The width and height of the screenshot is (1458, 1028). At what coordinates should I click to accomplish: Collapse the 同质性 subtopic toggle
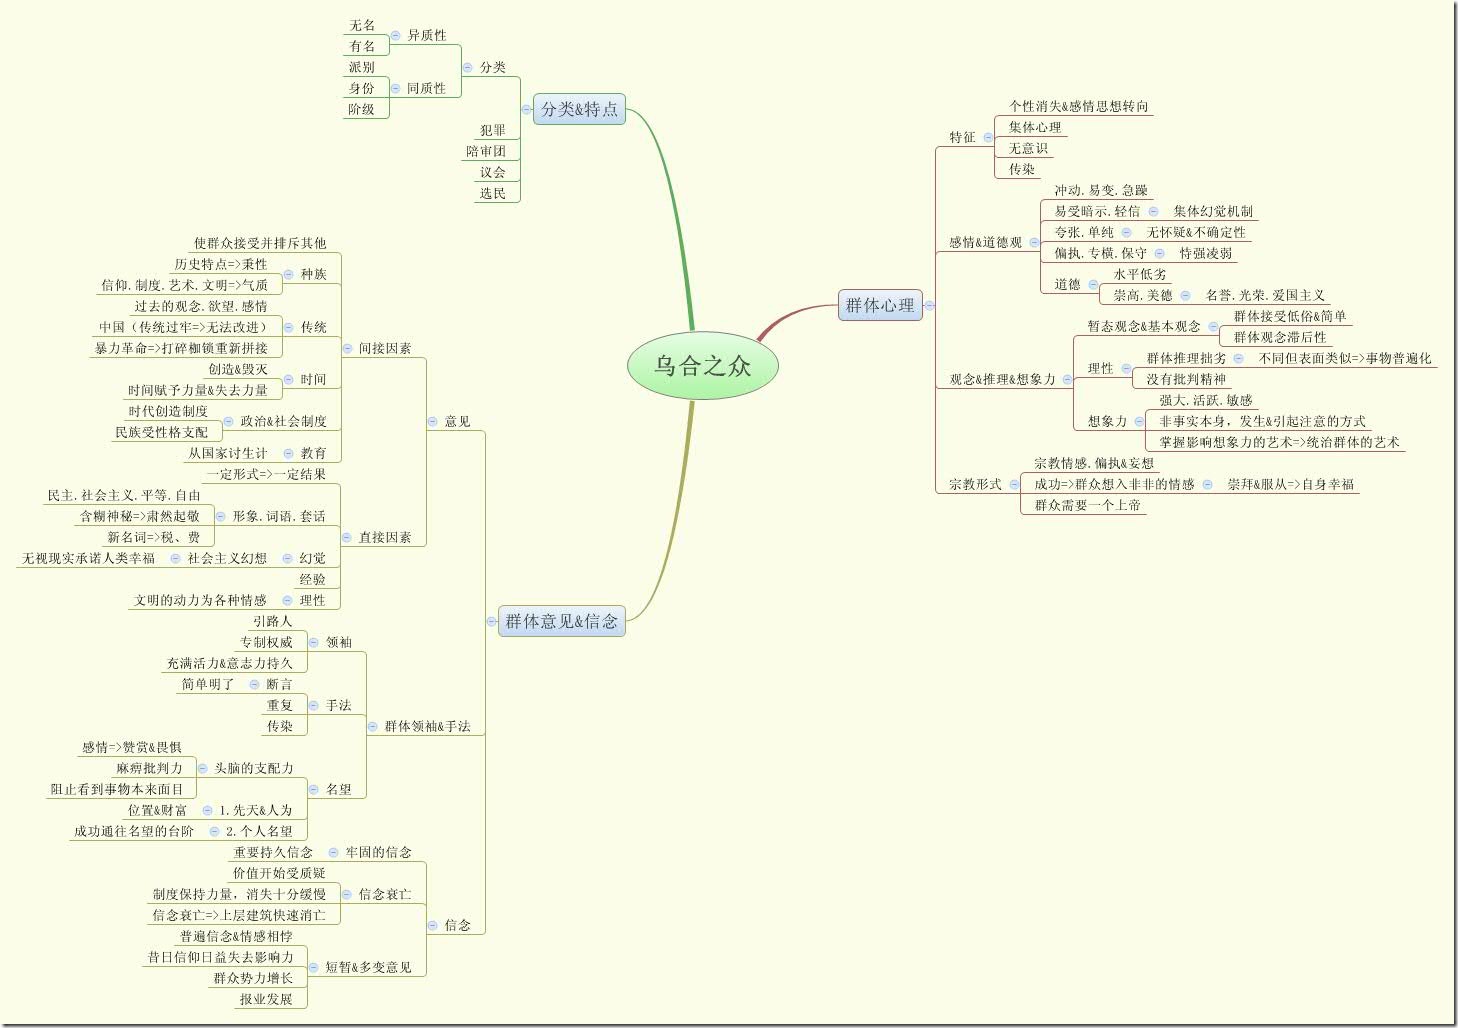point(395,88)
